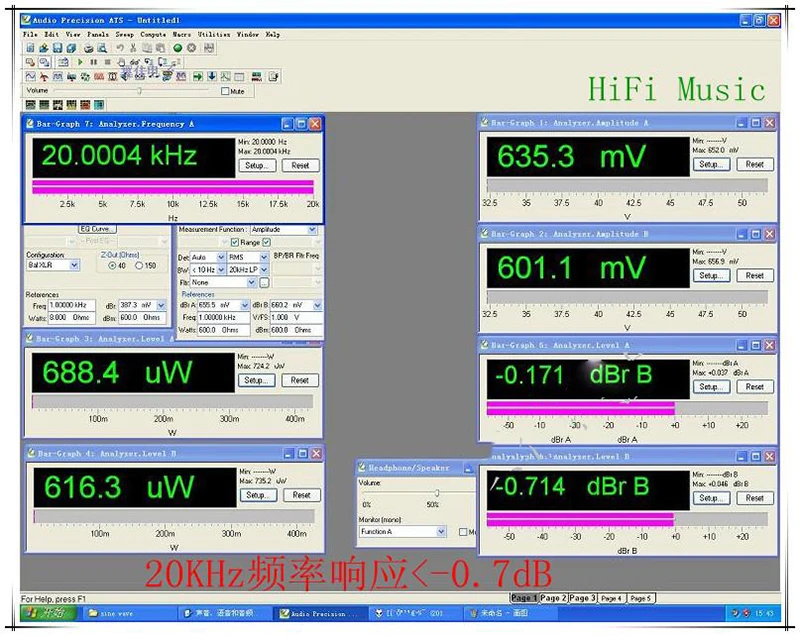Toggle the right Range checkbox
The image size is (800, 636).
pos(266,242)
